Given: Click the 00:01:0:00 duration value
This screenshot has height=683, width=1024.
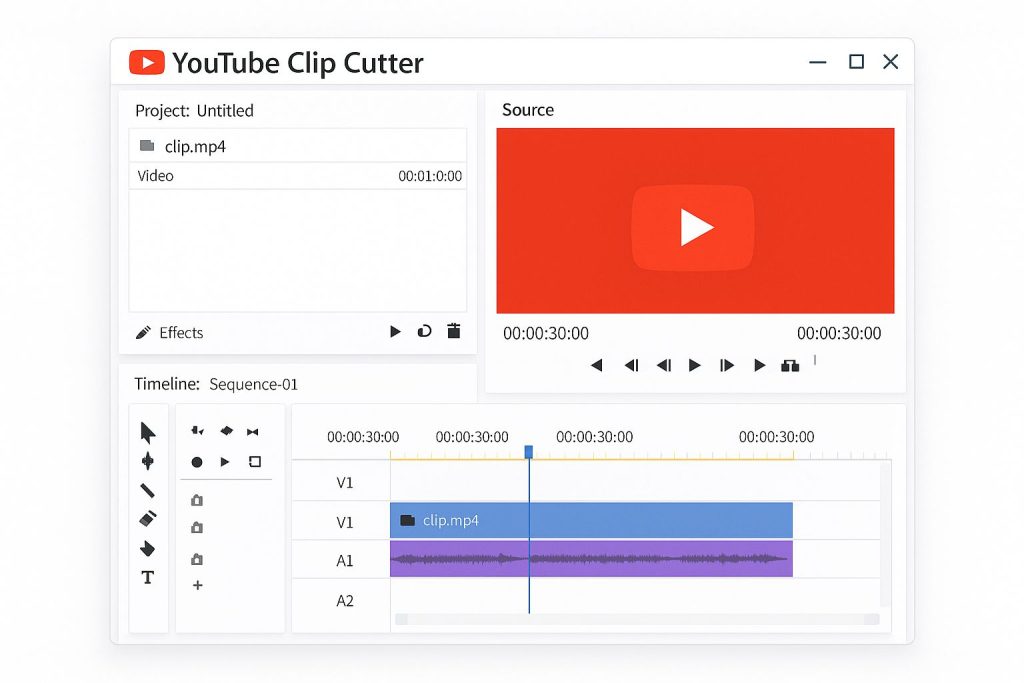Looking at the screenshot, I should pyautogui.click(x=430, y=176).
